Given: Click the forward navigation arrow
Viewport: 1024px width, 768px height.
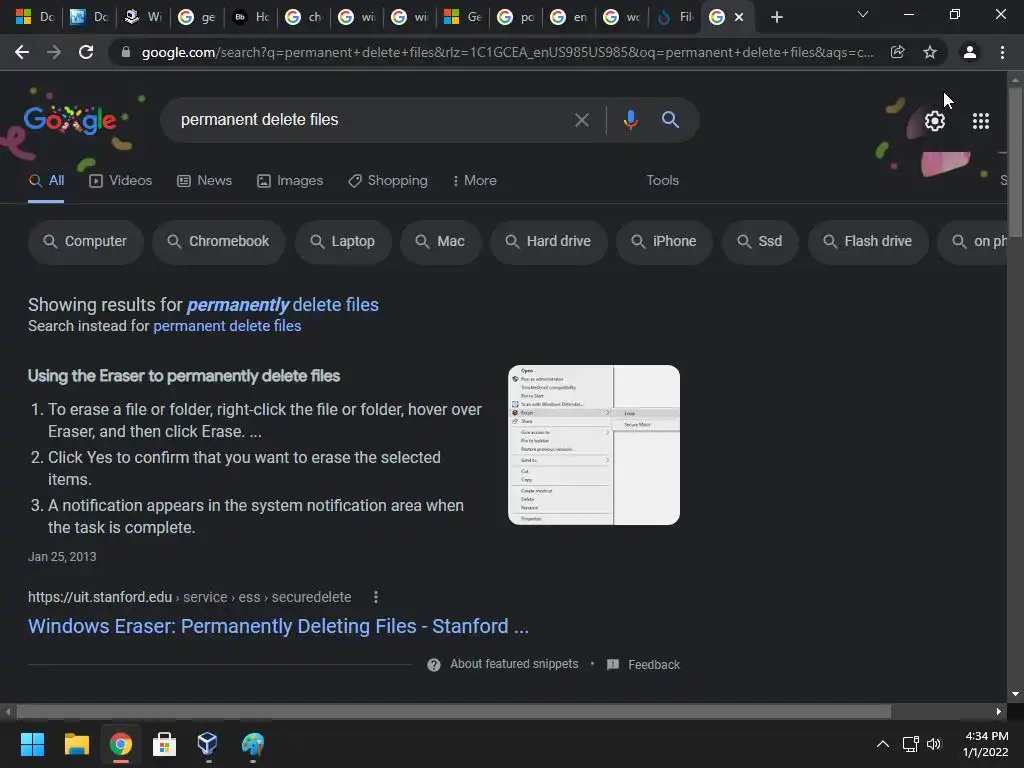Looking at the screenshot, I should pyautogui.click(x=54, y=52).
